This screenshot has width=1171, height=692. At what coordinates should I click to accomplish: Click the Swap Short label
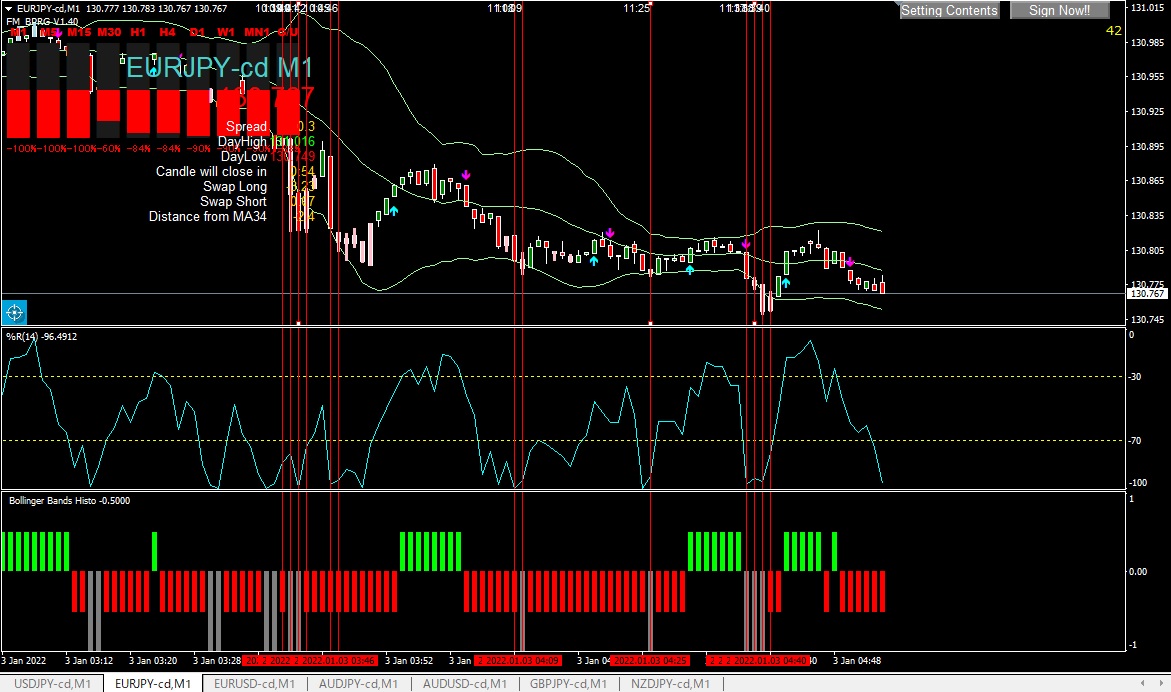point(233,201)
